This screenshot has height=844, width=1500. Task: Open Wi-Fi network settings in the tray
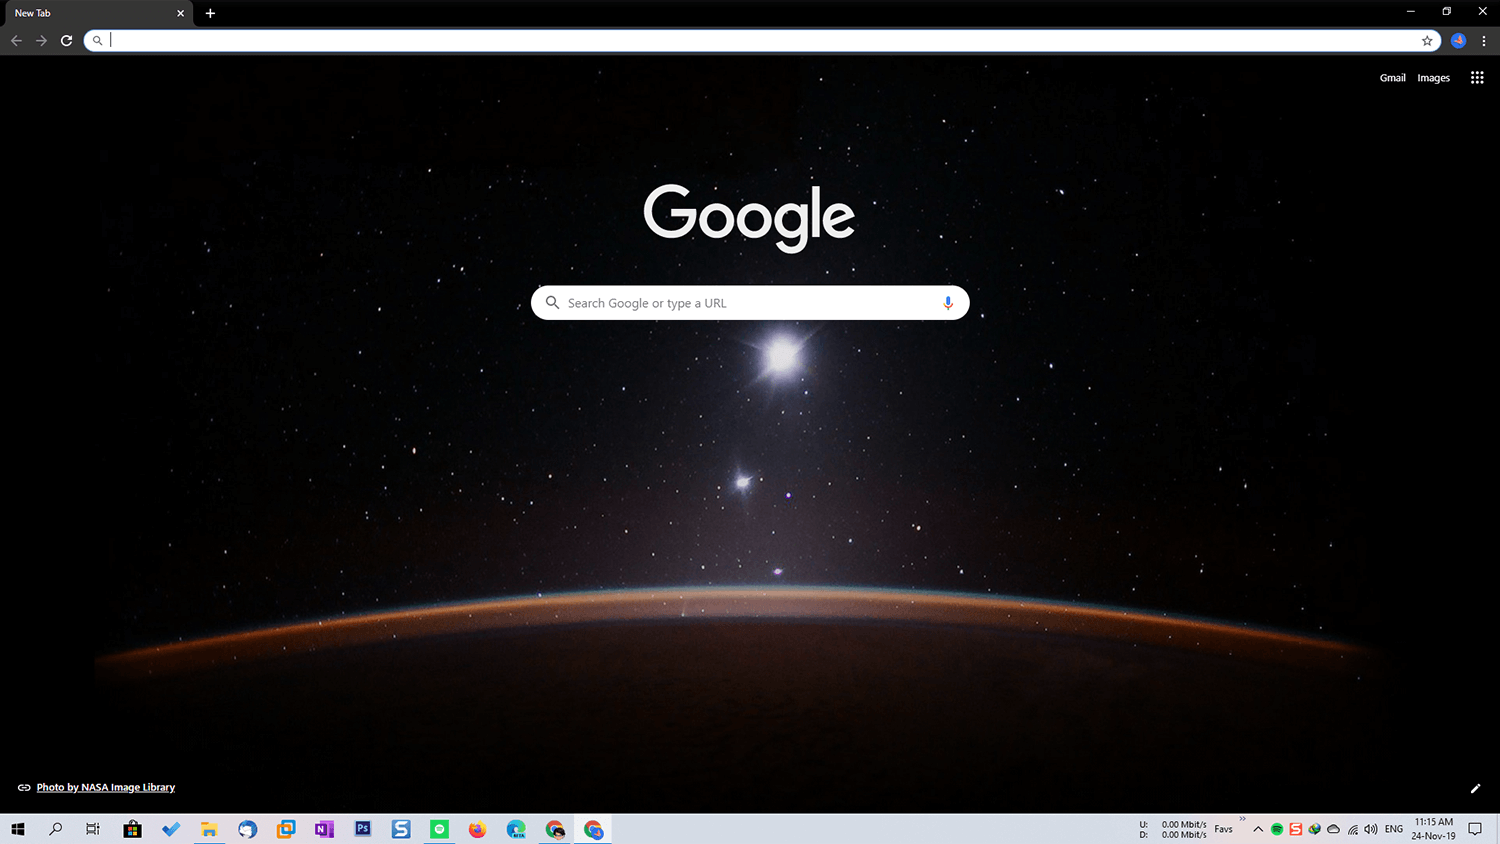pyautogui.click(x=1353, y=829)
